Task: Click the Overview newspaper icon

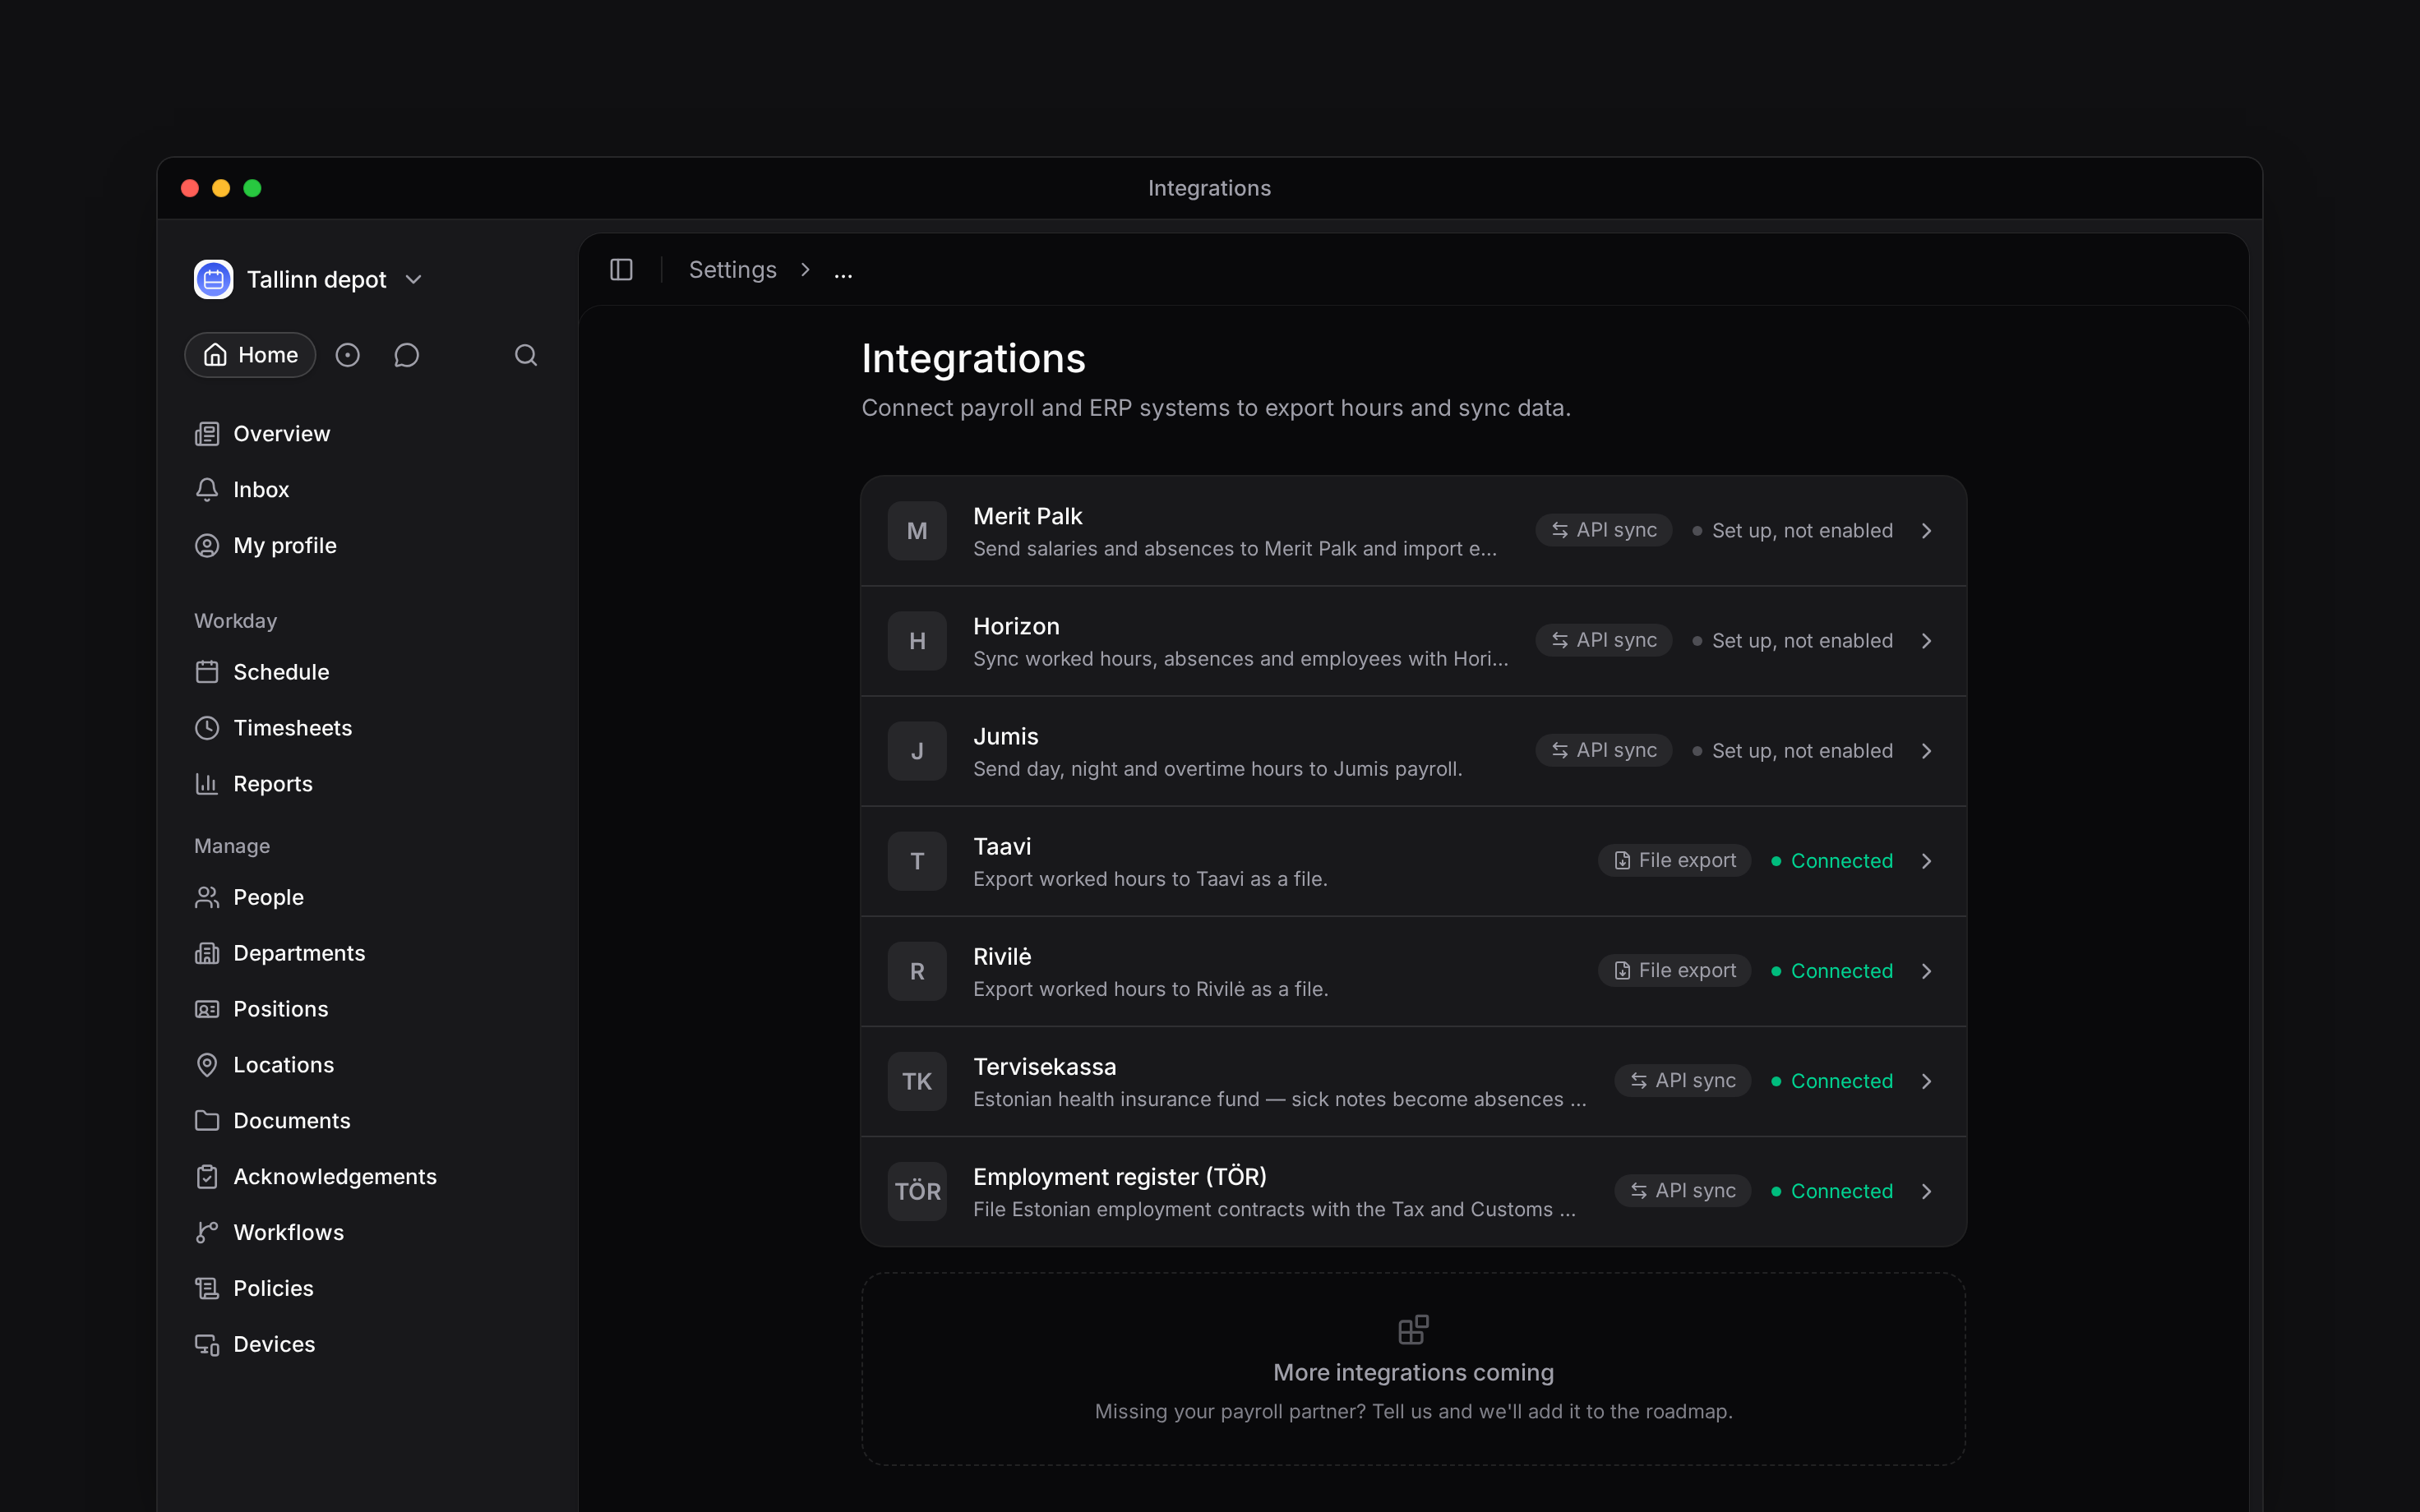Action: pyautogui.click(x=207, y=434)
